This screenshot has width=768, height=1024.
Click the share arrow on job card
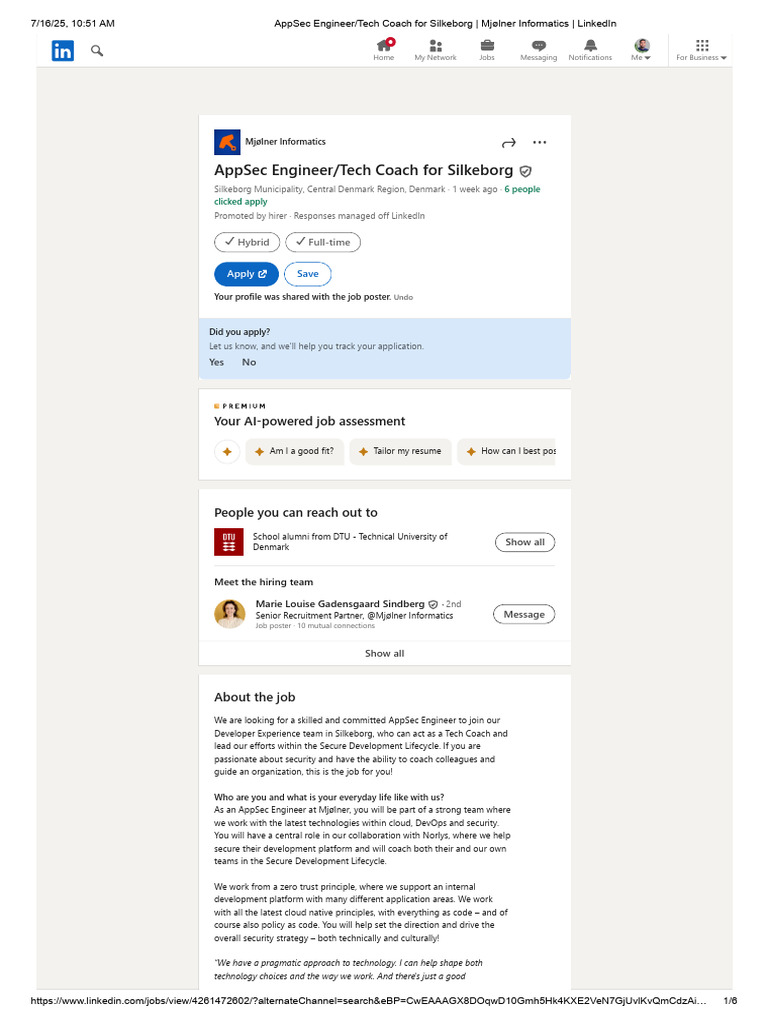point(508,142)
